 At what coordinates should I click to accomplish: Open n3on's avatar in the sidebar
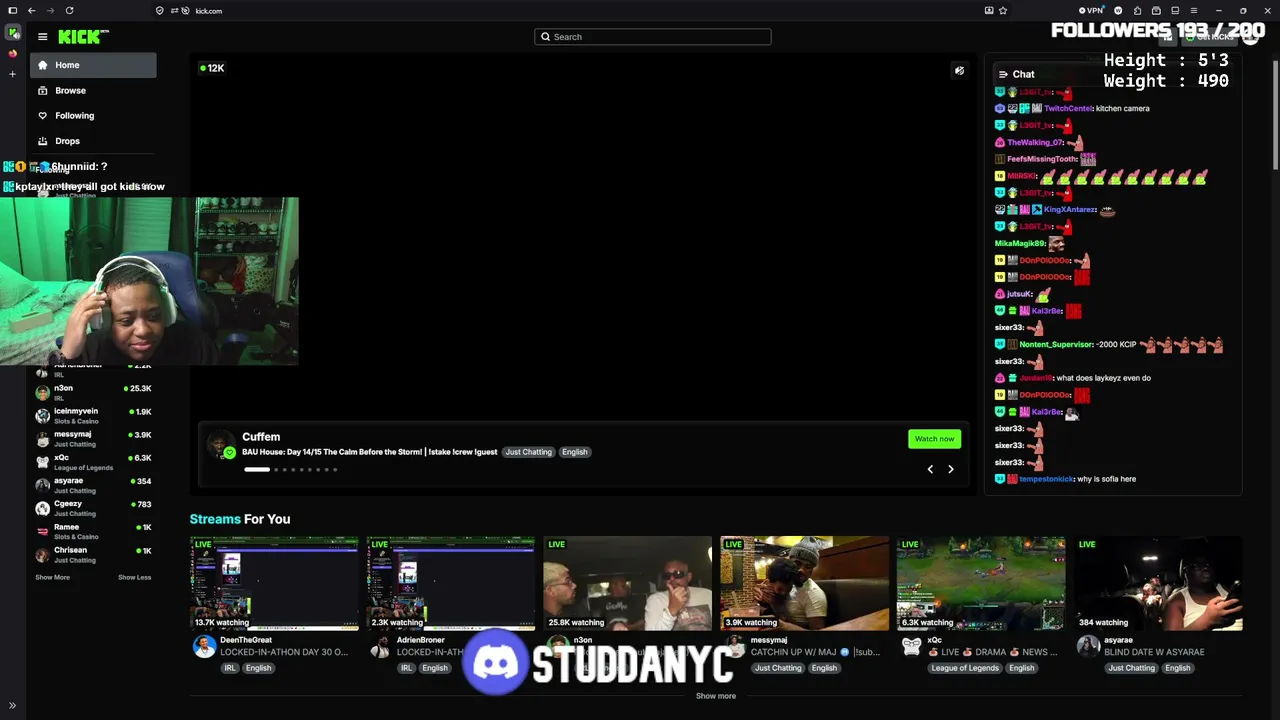coord(42,392)
